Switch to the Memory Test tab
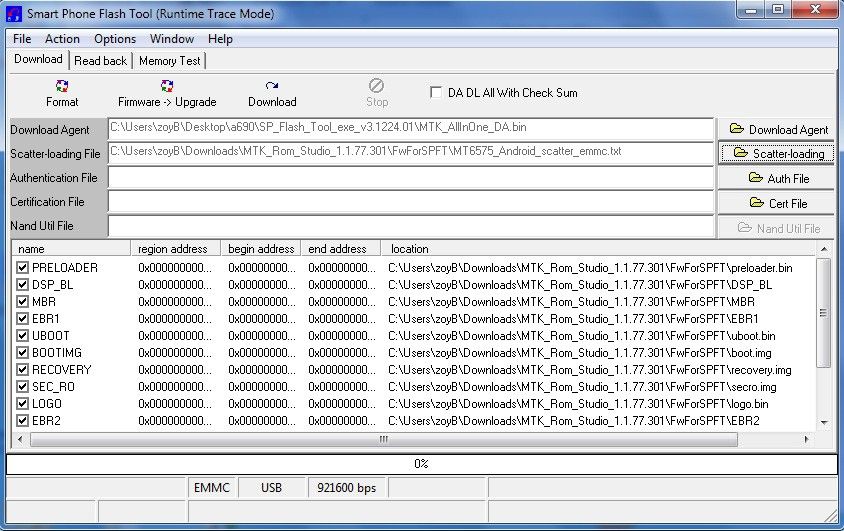Viewport: 844px width, 531px height. point(170,61)
